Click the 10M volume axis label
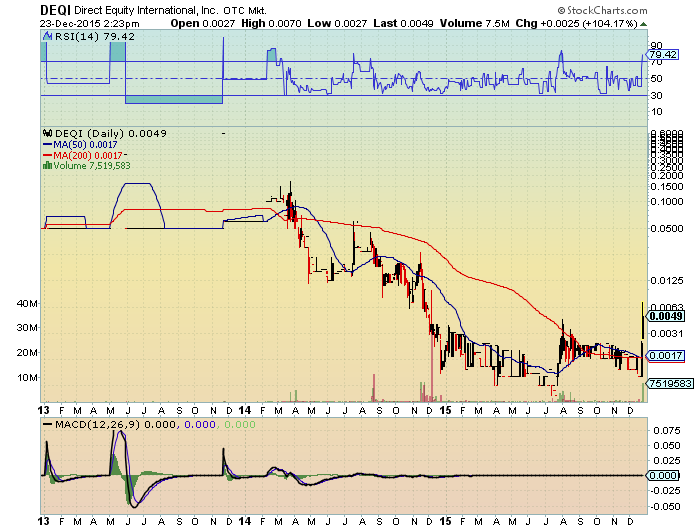700x530 pixels. (x=27, y=378)
